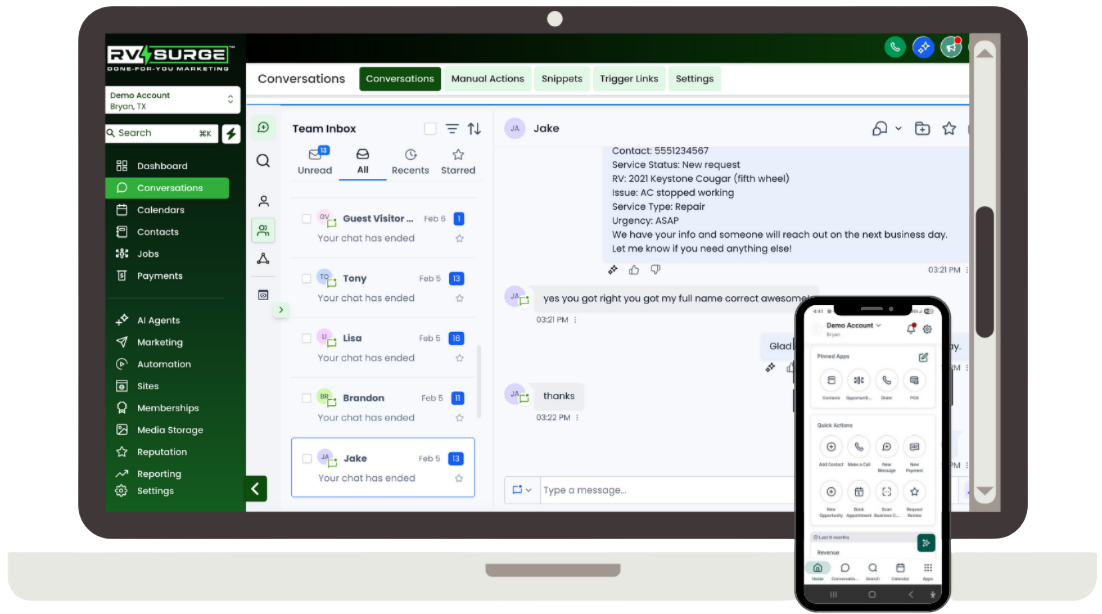Open the top Settings tab
1102x614 pixels.
[x=694, y=79]
